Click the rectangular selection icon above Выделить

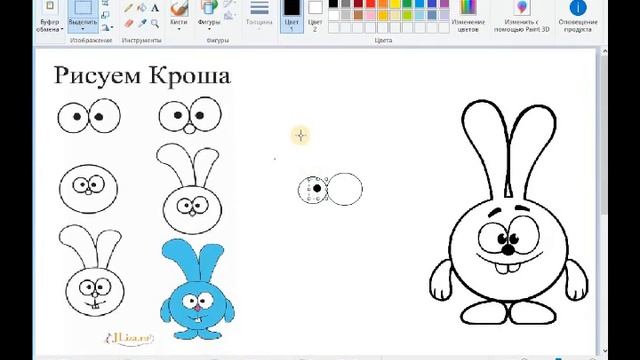83,8
